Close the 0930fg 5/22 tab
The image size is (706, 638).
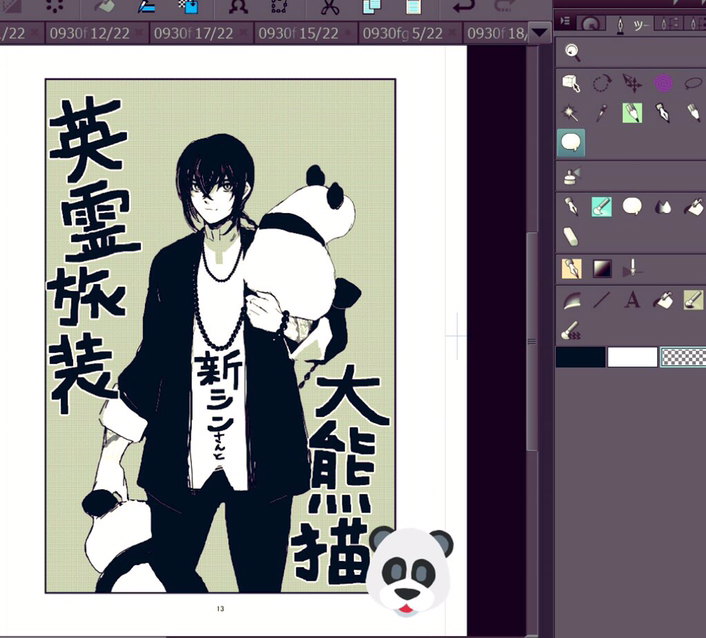tap(453, 33)
